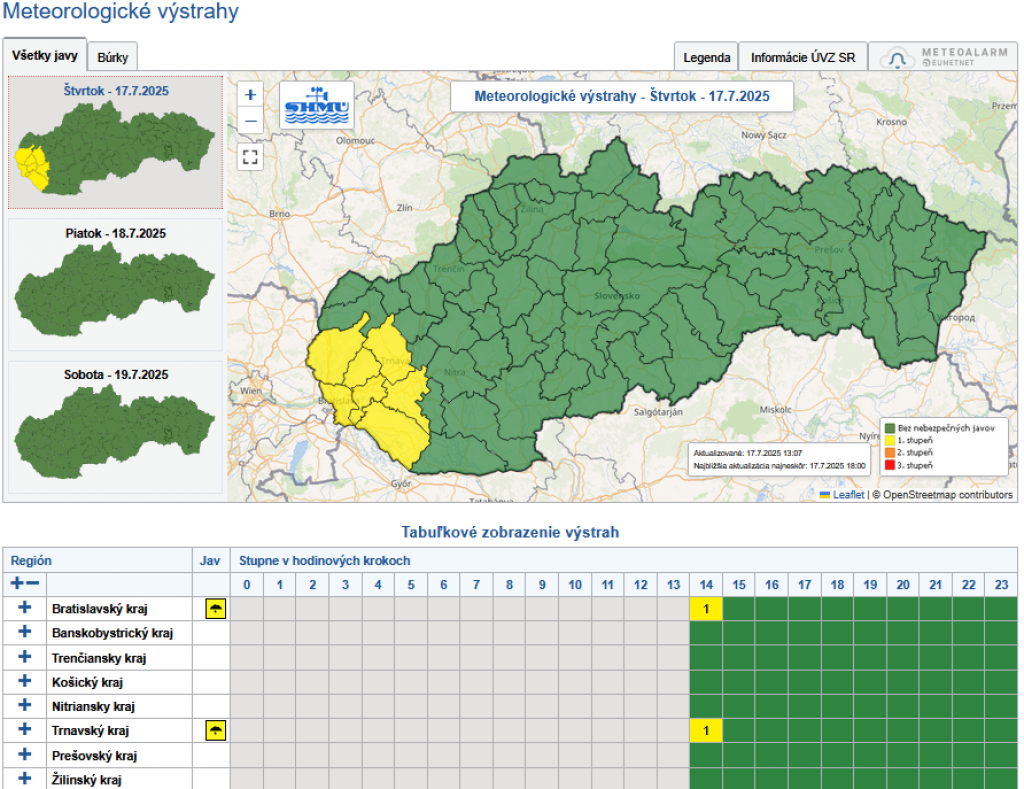
Task: Select the Všetky javy tab
Action: (45, 56)
